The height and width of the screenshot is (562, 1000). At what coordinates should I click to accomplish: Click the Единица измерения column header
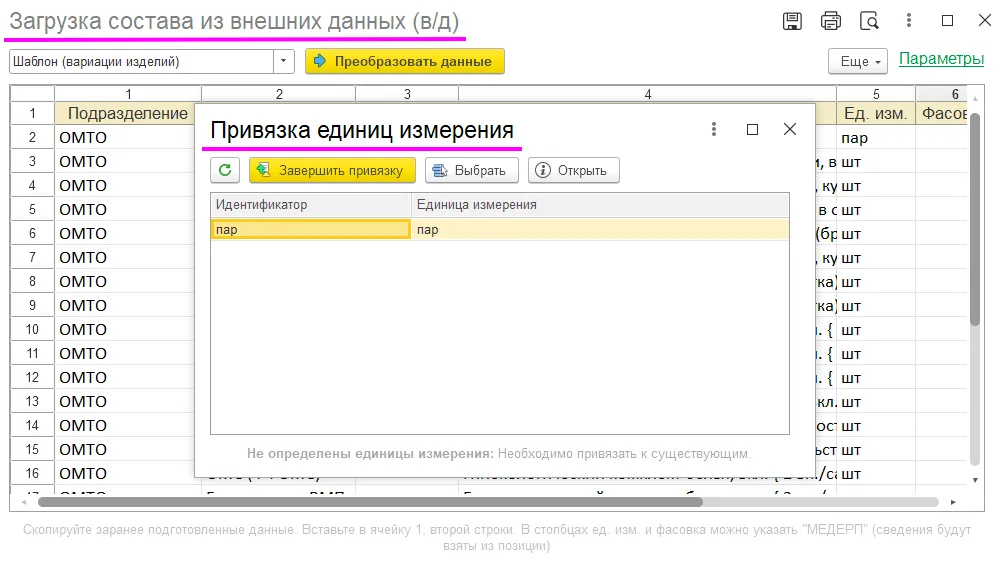[600, 205]
